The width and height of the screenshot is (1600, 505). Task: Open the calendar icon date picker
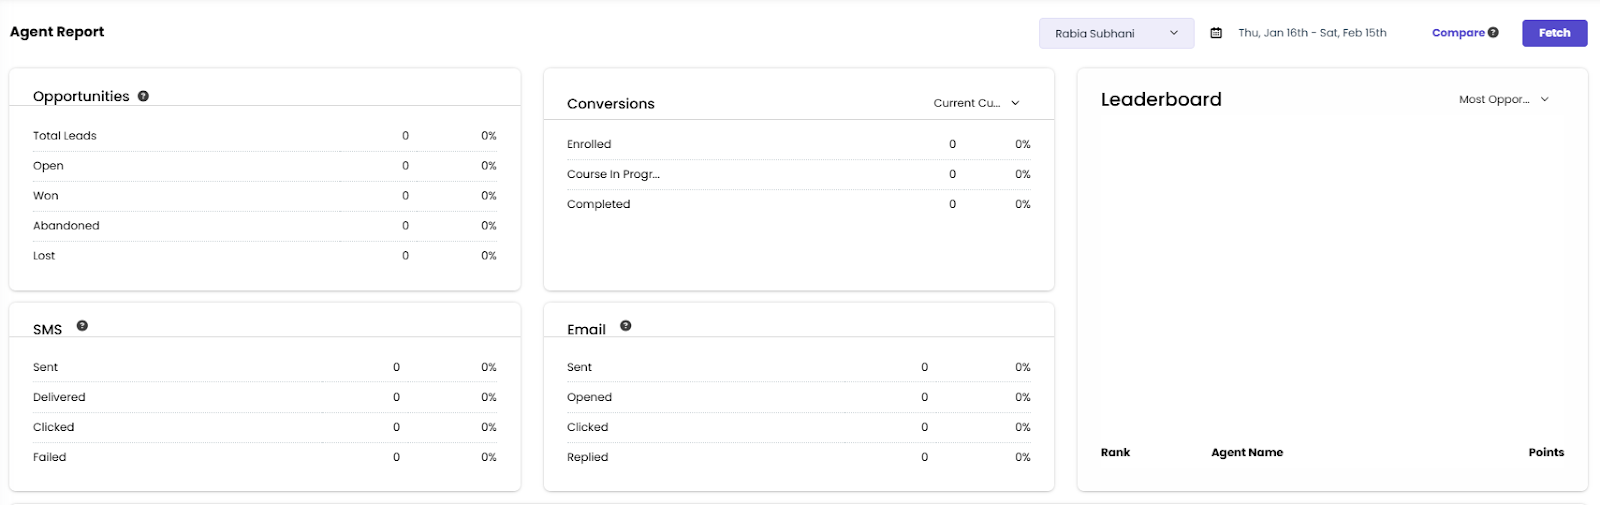(x=1216, y=33)
